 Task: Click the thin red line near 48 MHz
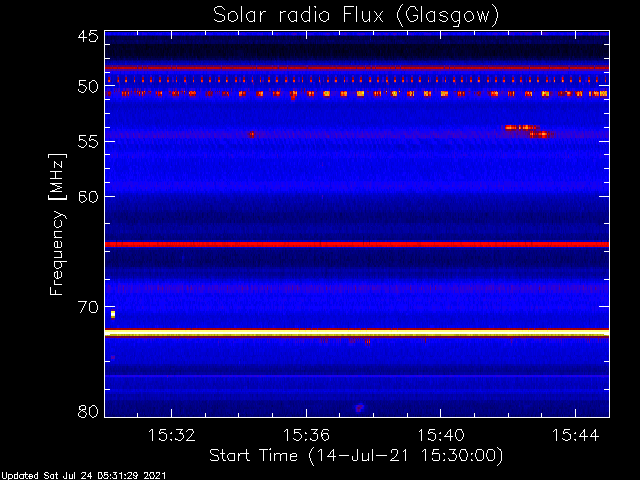click(x=357, y=68)
